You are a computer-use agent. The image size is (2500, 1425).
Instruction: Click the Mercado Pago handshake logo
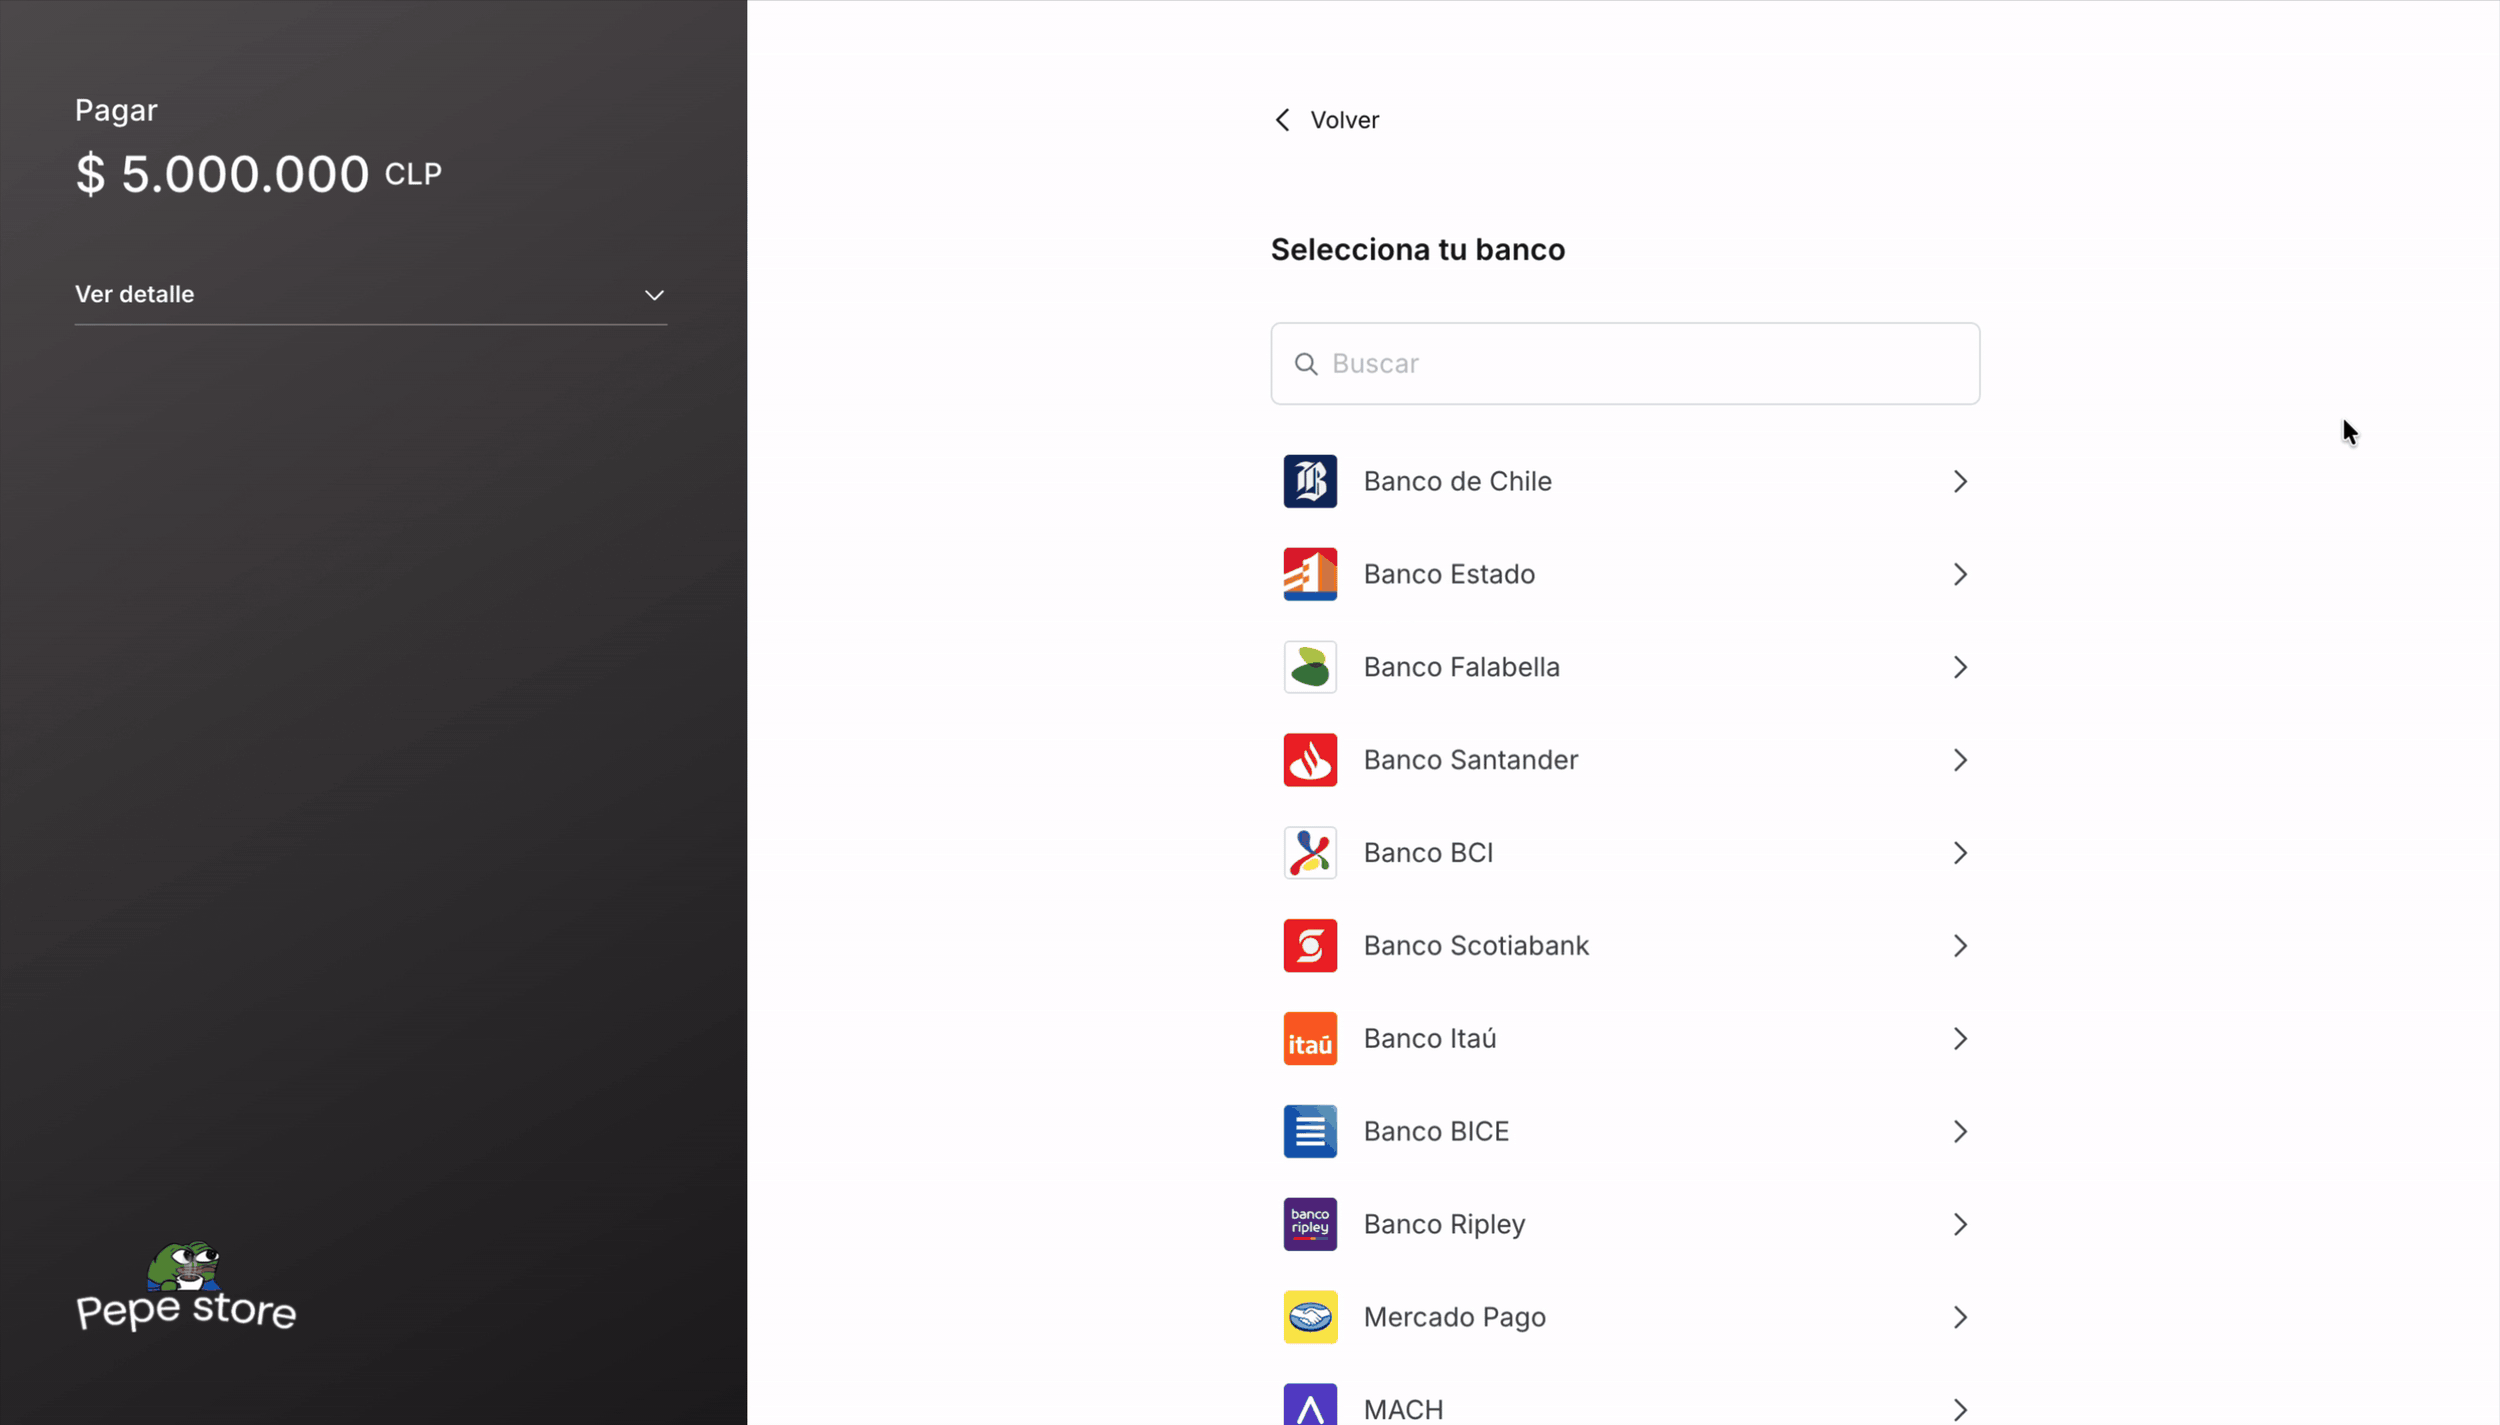tap(1310, 1318)
